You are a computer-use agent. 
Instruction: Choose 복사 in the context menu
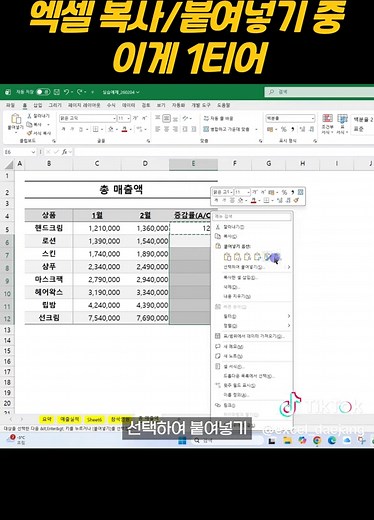pyautogui.click(x=252, y=236)
